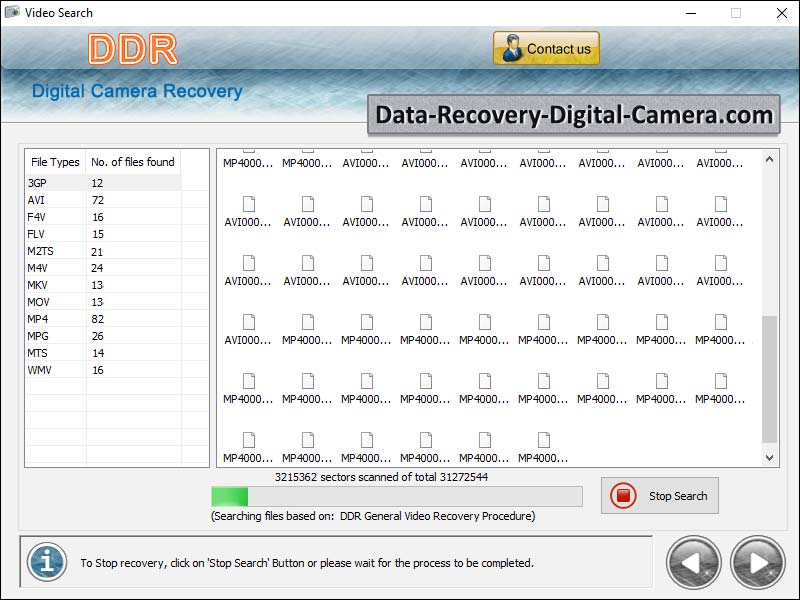Click the red stop icon in Stop Search
The height and width of the screenshot is (600, 800).
point(623,495)
